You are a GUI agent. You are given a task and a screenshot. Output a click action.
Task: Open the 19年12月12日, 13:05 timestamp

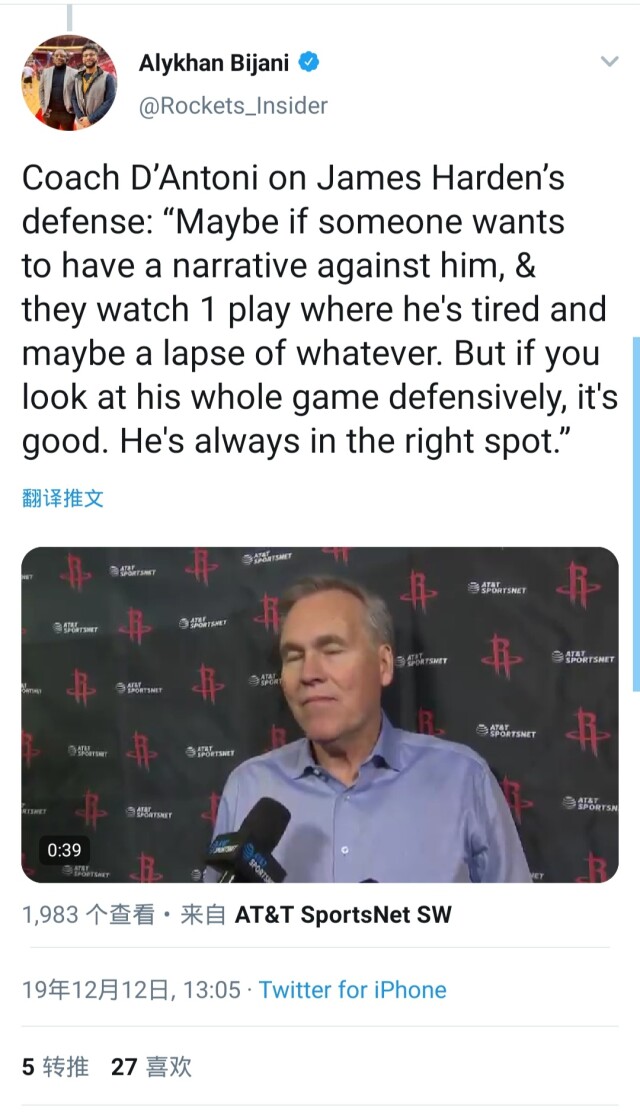pyautogui.click(x=131, y=989)
